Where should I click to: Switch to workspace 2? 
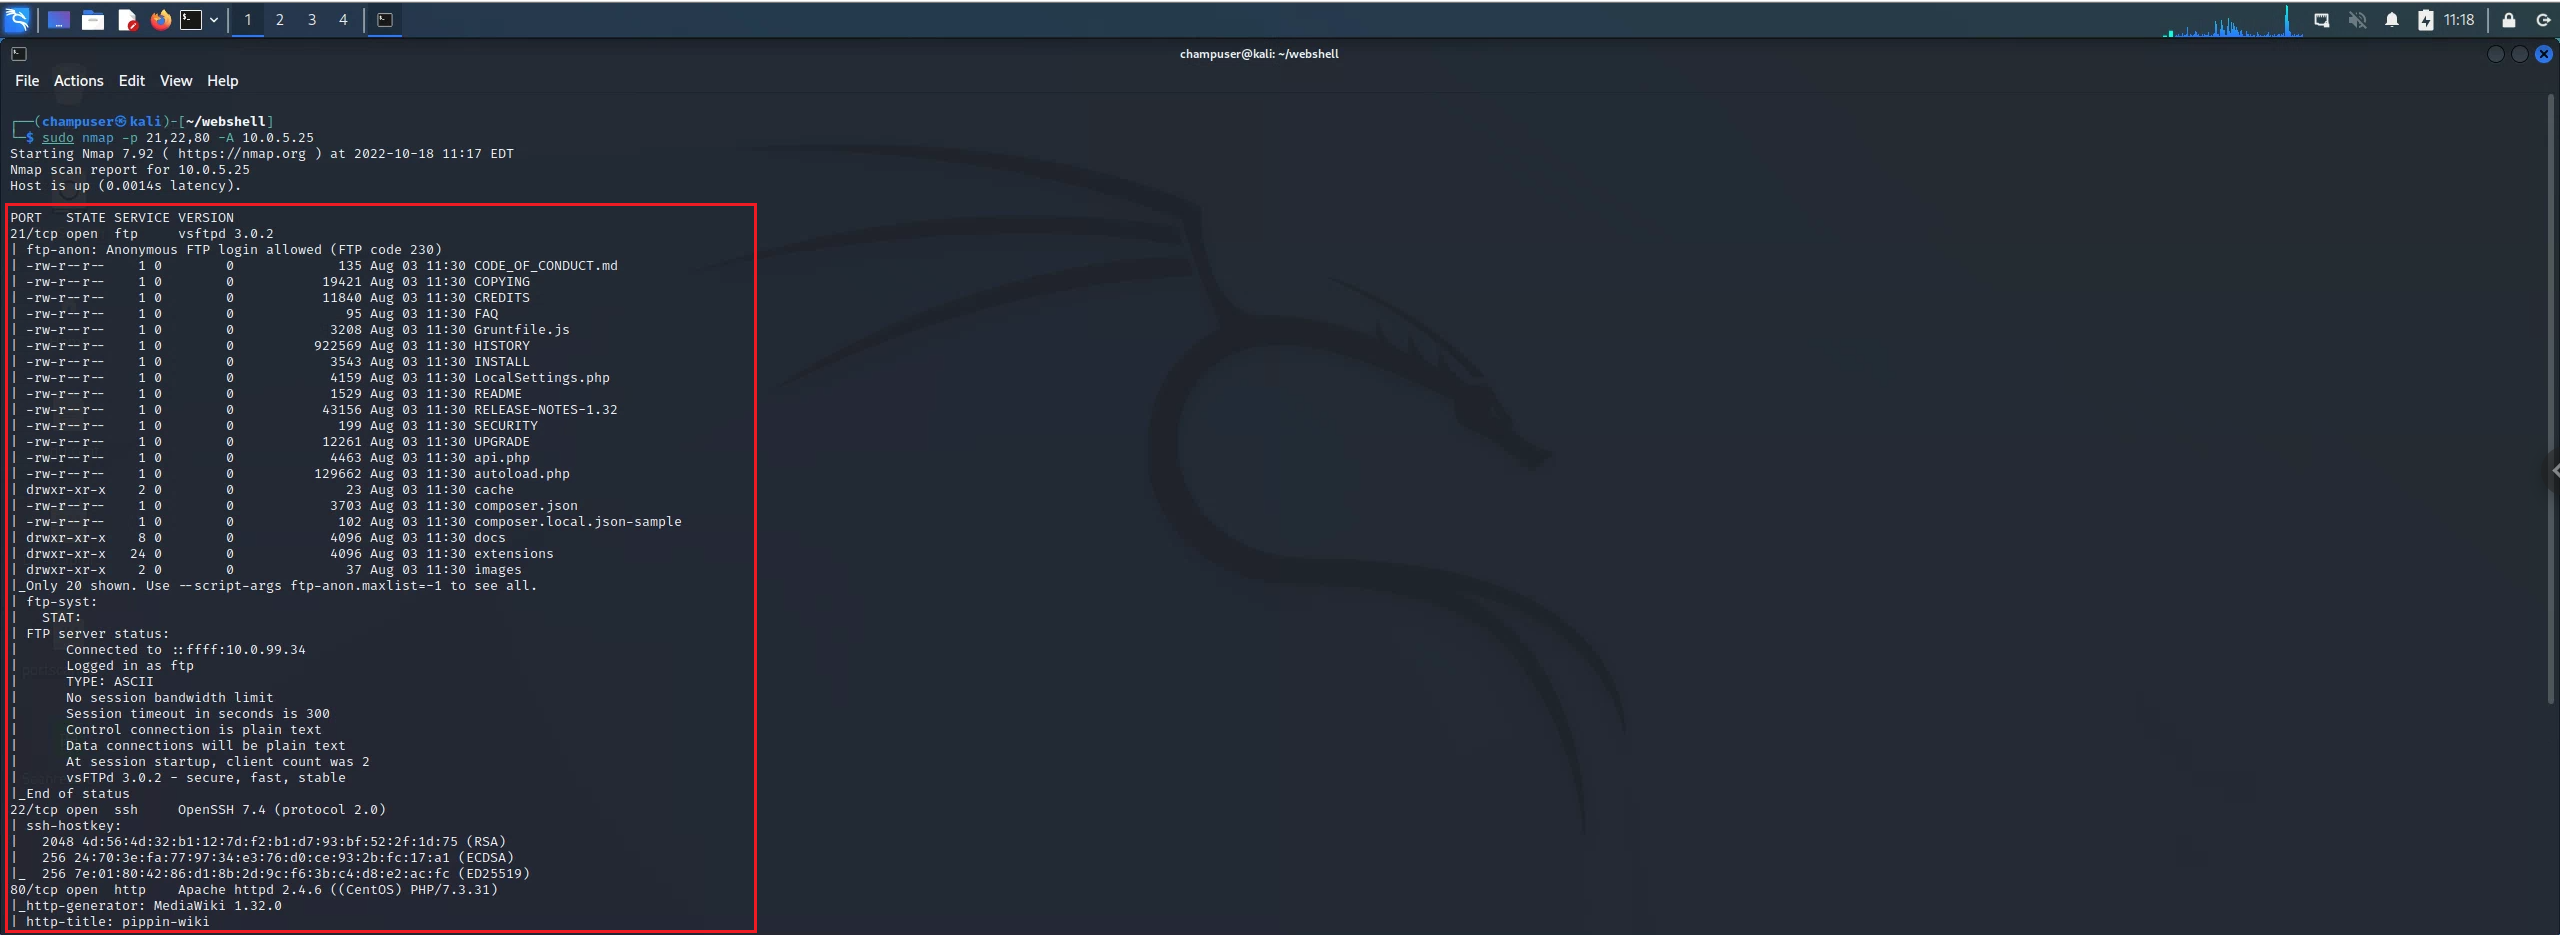[x=280, y=20]
